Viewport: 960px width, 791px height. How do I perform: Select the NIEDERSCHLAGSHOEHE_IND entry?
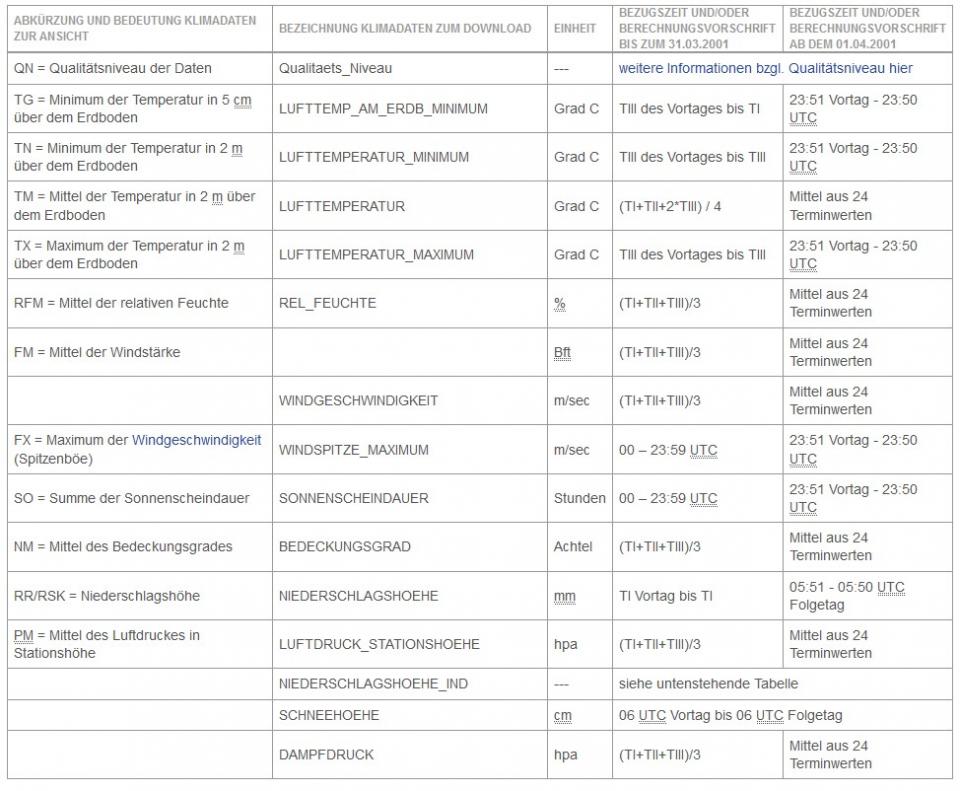click(373, 684)
